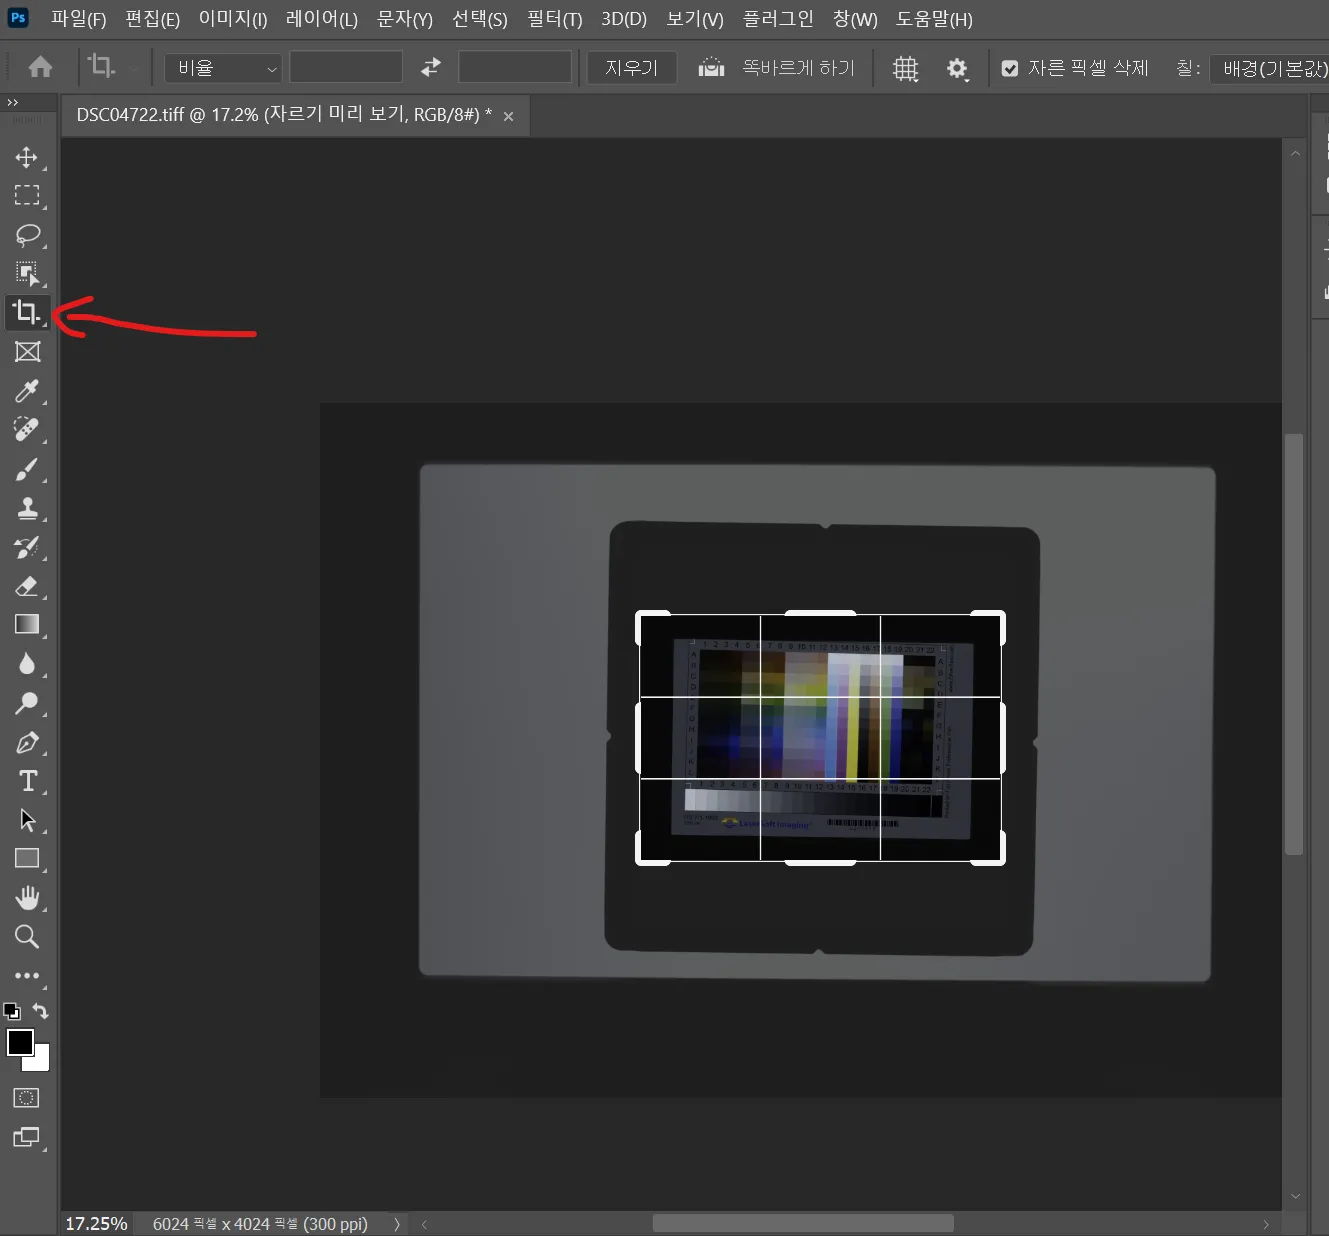Select the Zoom magnifier tool
This screenshot has width=1329, height=1236.
click(x=27, y=937)
